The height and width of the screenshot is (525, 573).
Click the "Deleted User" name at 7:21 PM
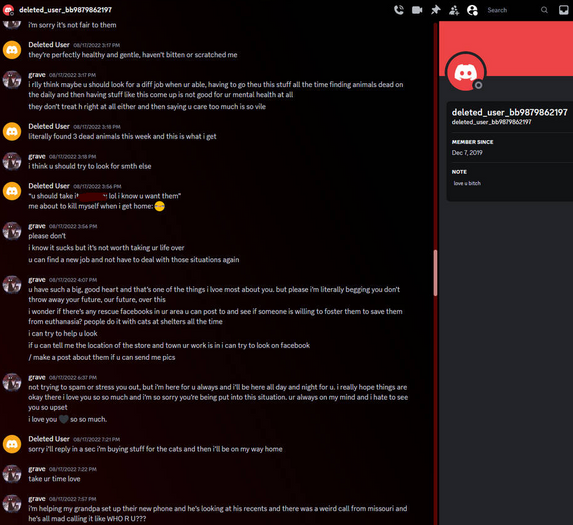click(x=49, y=439)
